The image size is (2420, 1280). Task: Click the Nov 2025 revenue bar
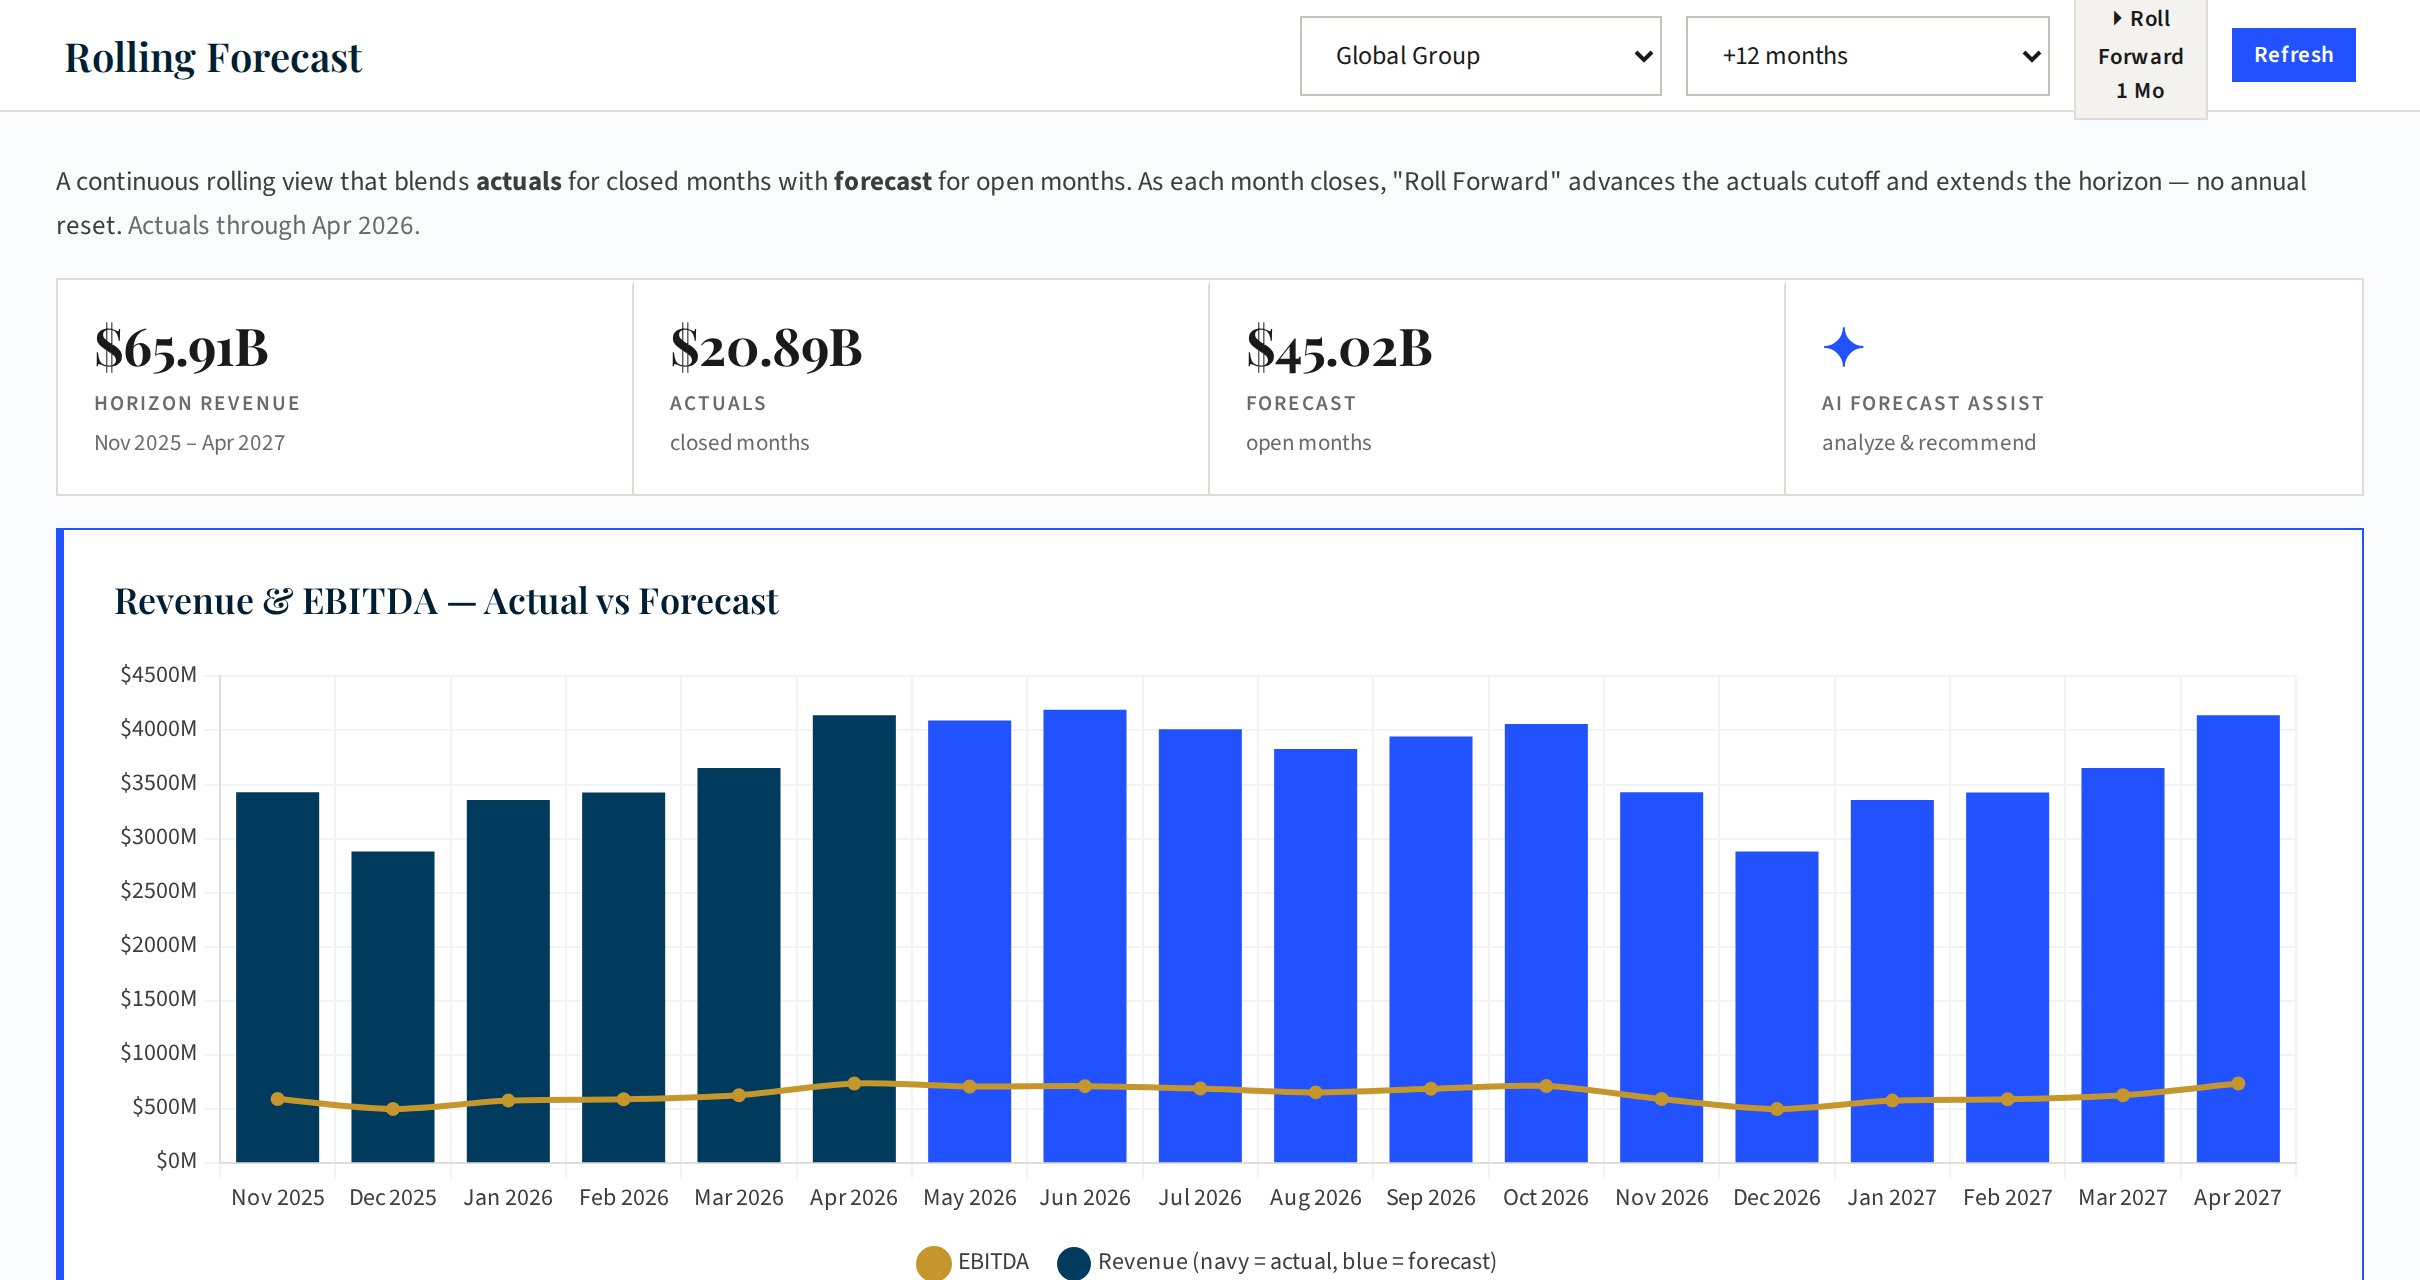coord(278,977)
